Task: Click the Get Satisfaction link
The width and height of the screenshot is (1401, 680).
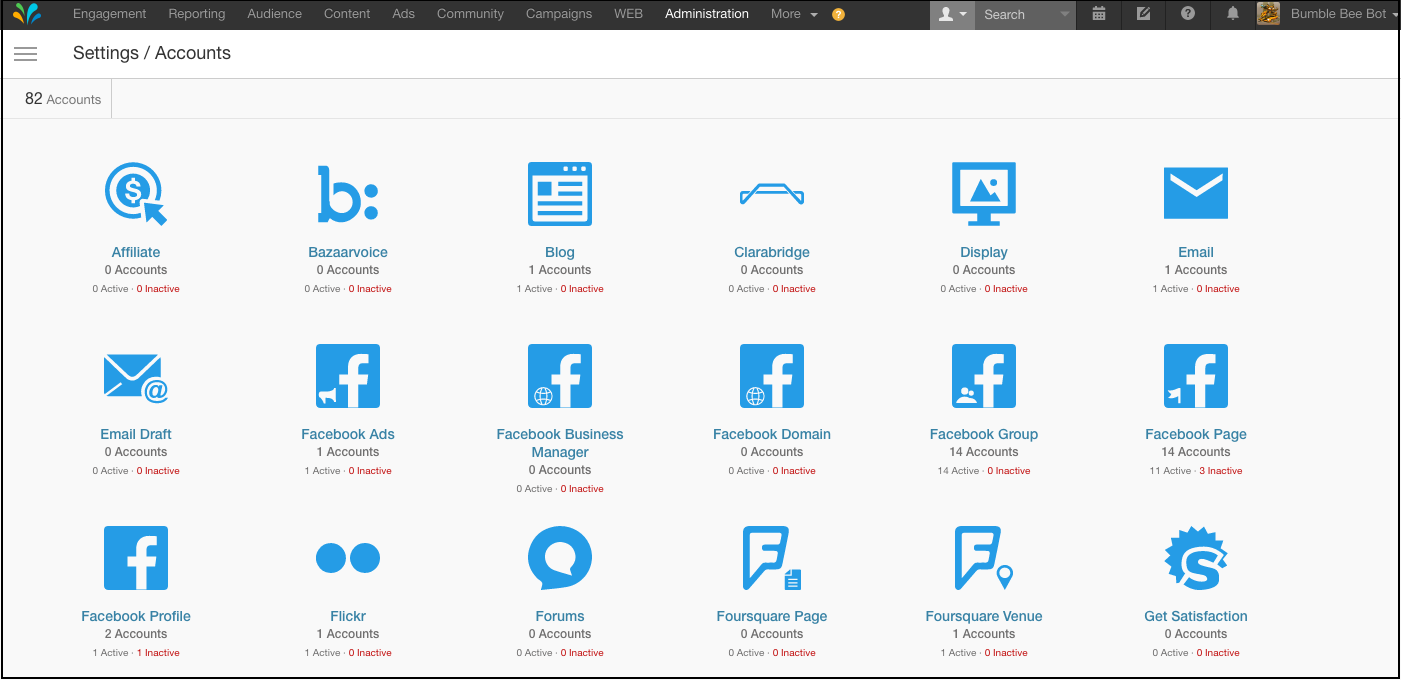Action: [x=1196, y=616]
